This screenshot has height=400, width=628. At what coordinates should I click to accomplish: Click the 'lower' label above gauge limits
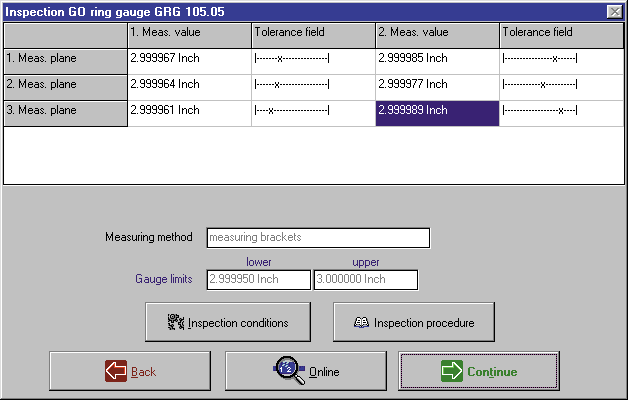pyautogui.click(x=259, y=262)
